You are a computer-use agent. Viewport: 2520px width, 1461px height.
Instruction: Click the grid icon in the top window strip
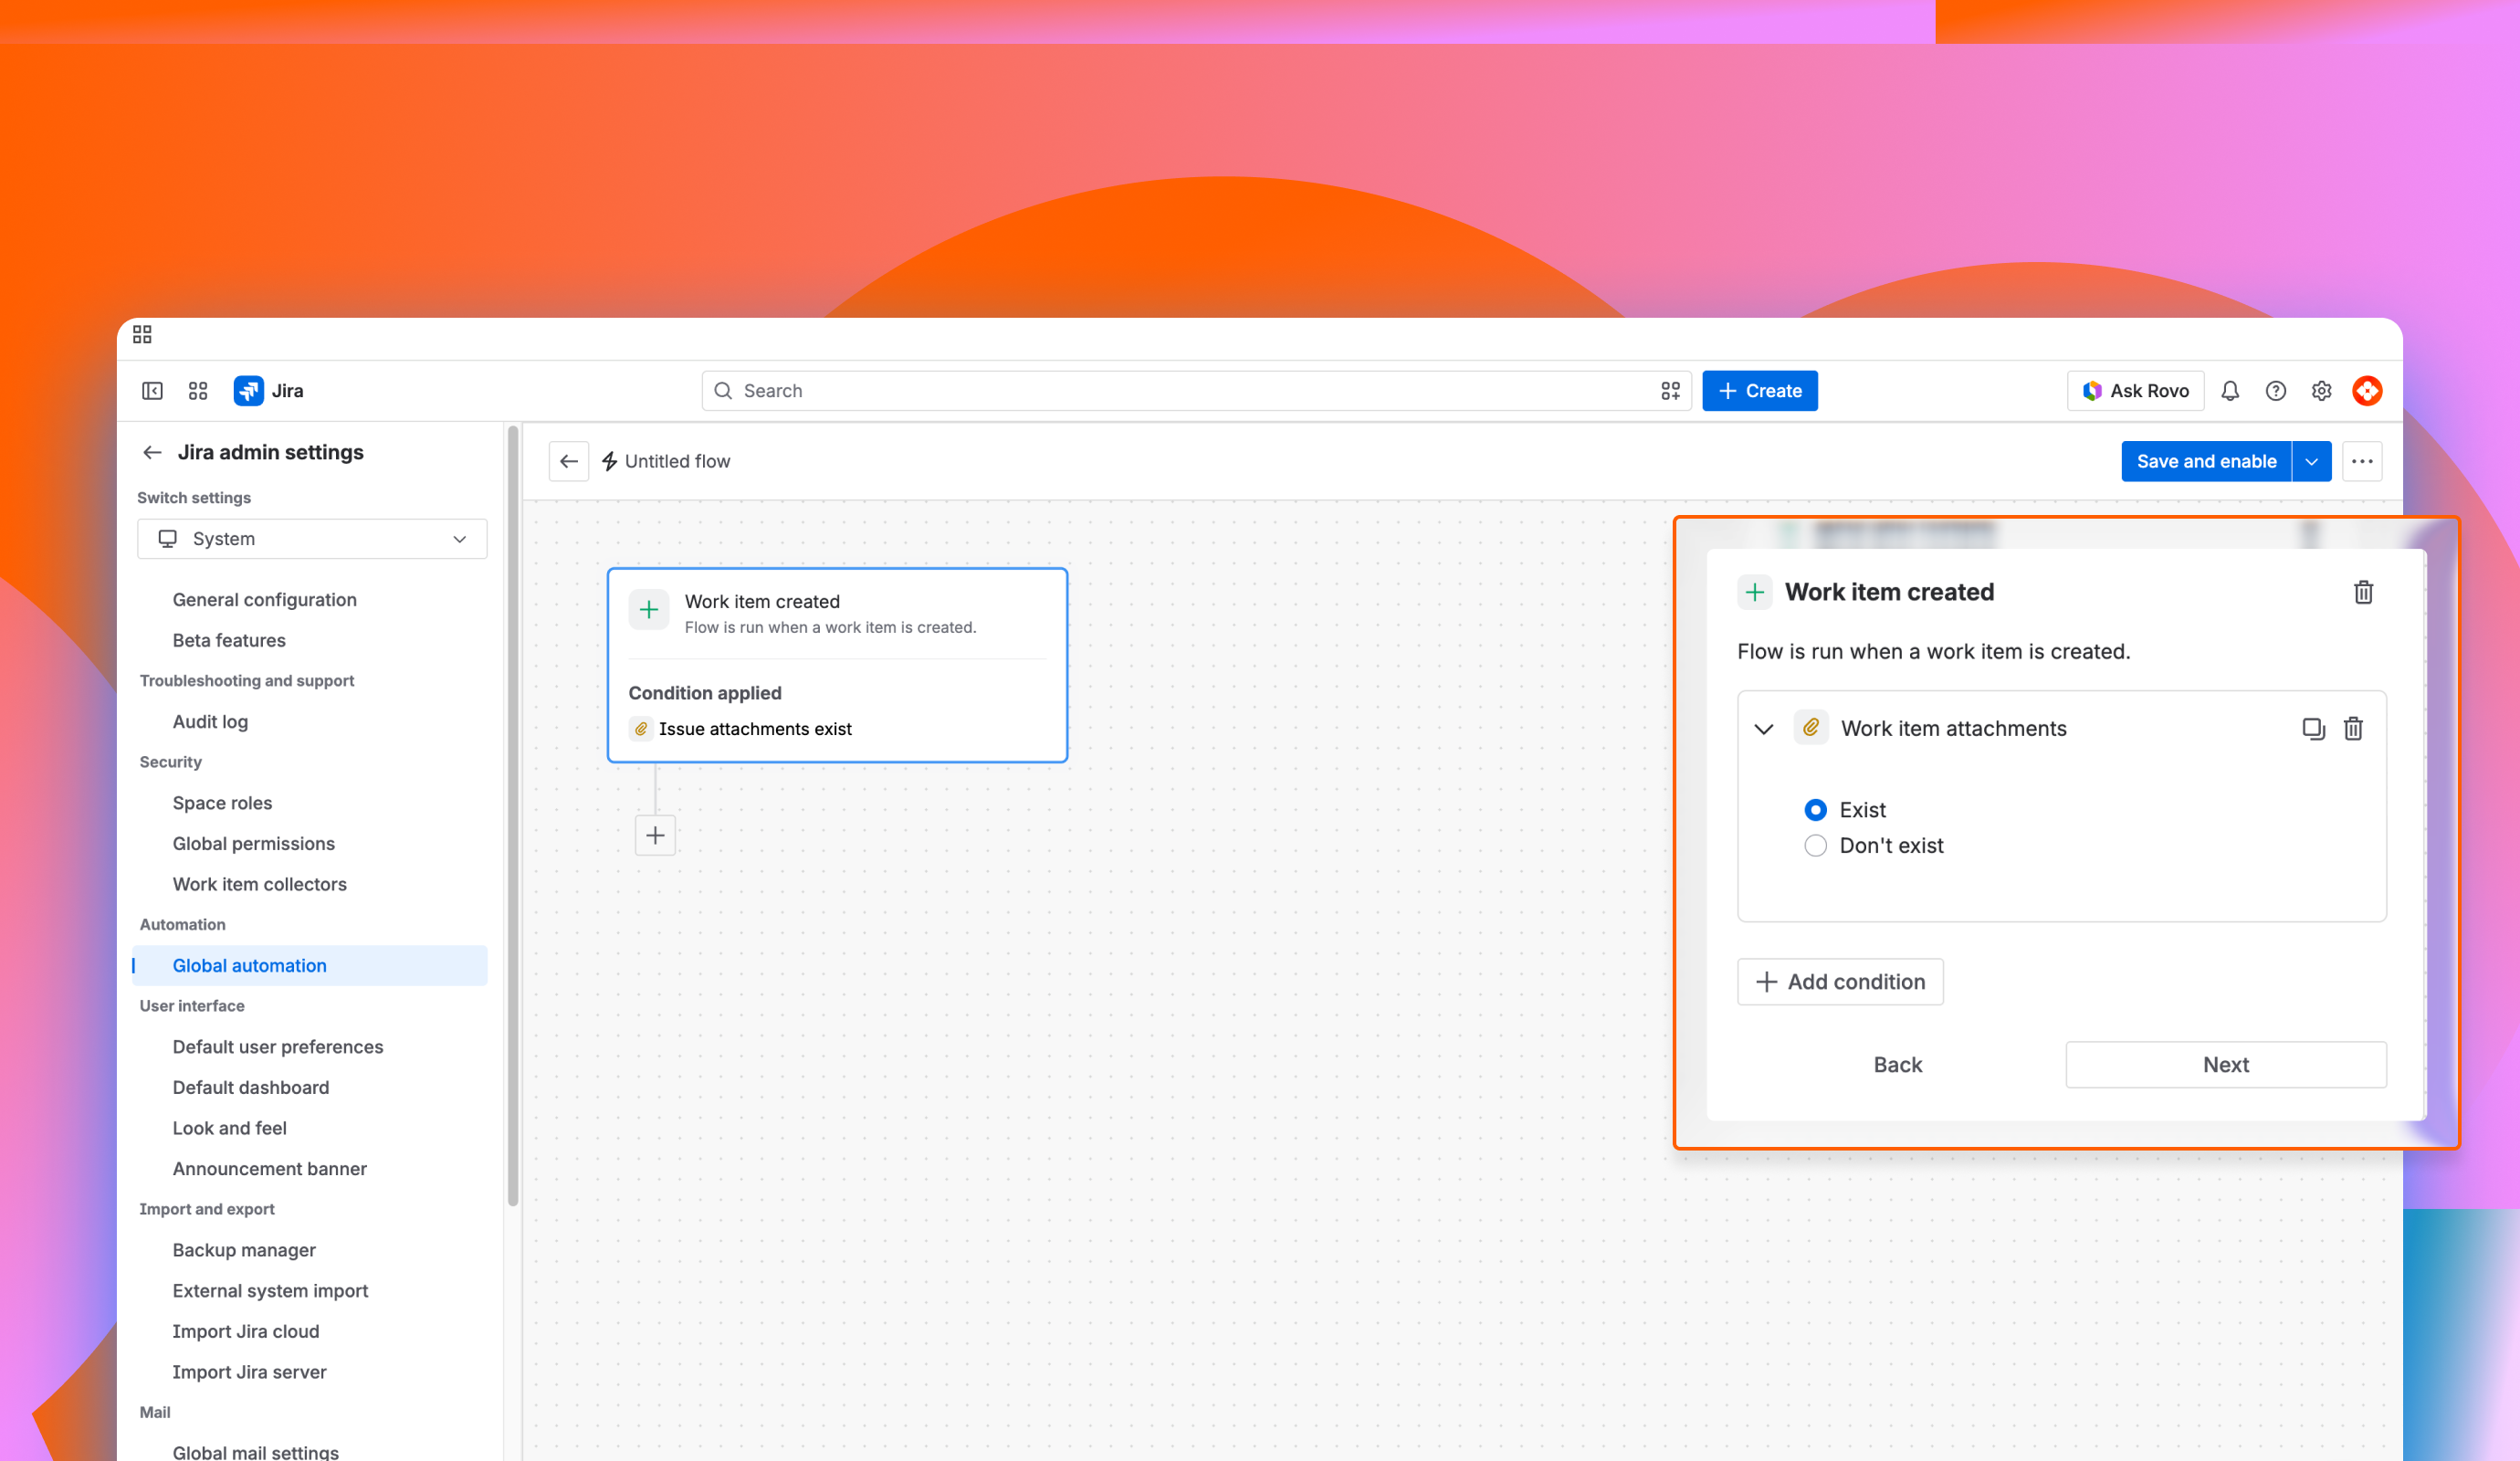tap(142, 334)
